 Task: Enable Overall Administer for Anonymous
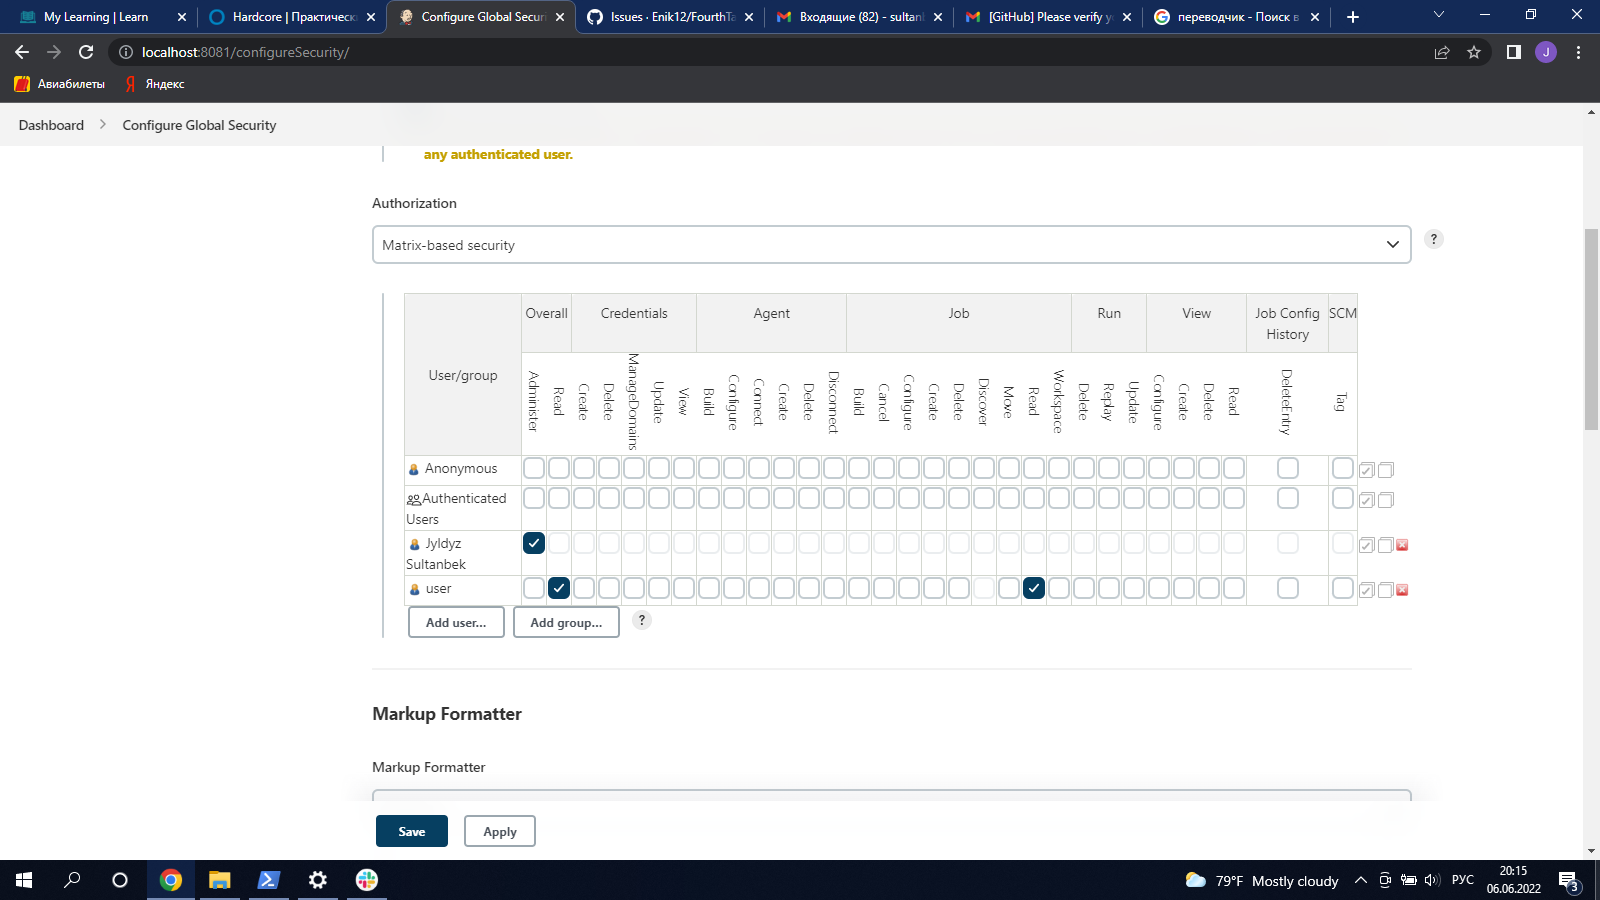(x=534, y=468)
